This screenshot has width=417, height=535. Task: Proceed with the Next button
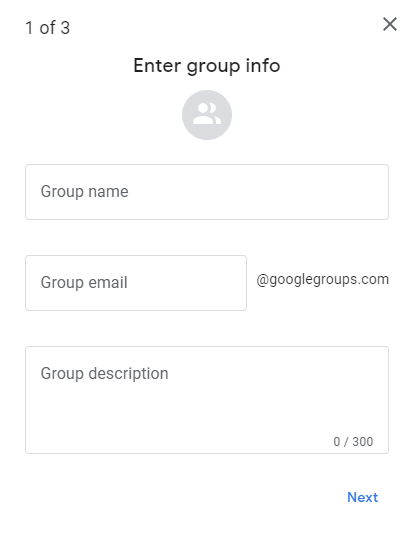click(x=362, y=497)
